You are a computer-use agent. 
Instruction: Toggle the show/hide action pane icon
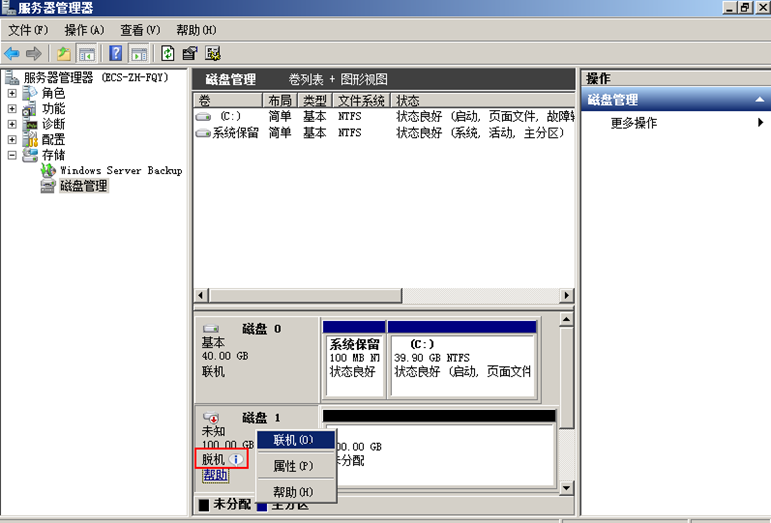(139, 53)
